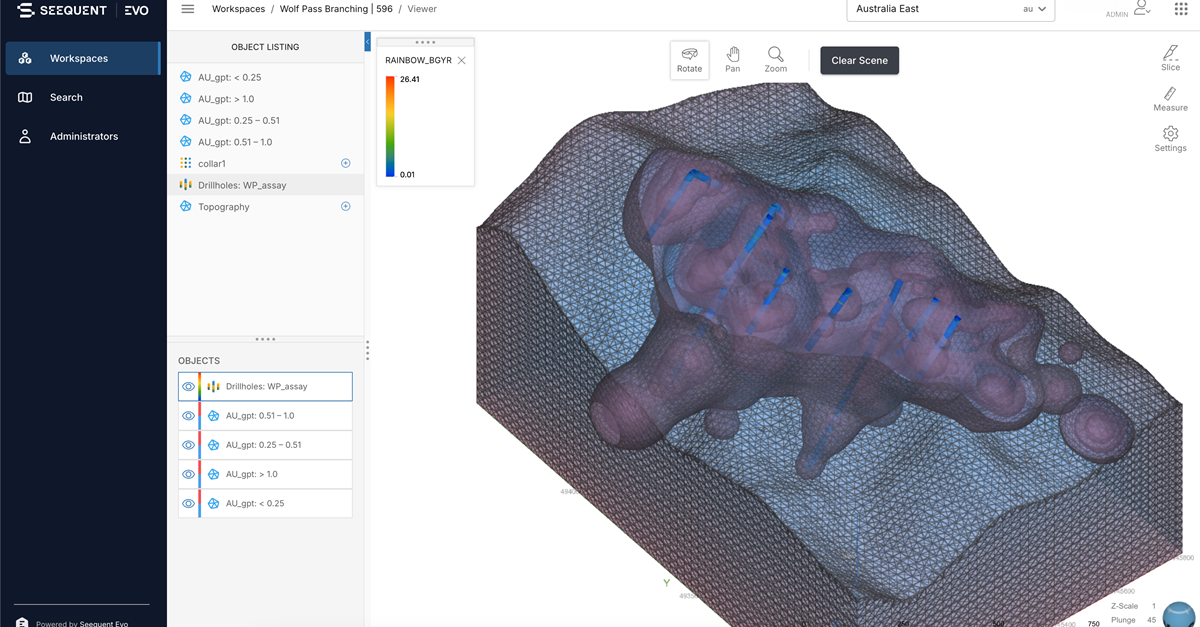Hide the AU_gpt: < 0.25 object
This screenshot has width=1200, height=627.
click(x=188, y=503)
